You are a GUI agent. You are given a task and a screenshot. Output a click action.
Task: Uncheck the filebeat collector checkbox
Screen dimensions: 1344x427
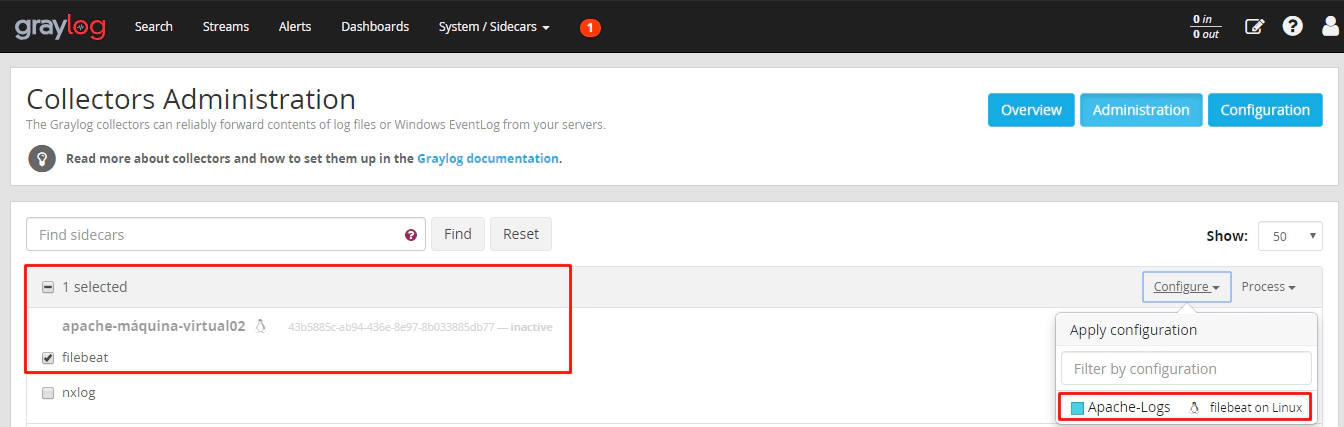(48, 358)
